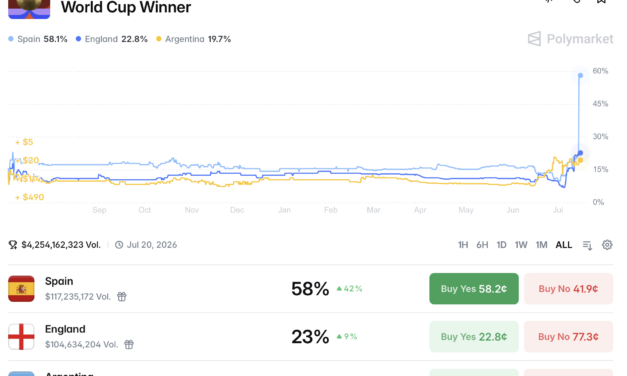Select the 1H time range

click(x=463, y=245)
